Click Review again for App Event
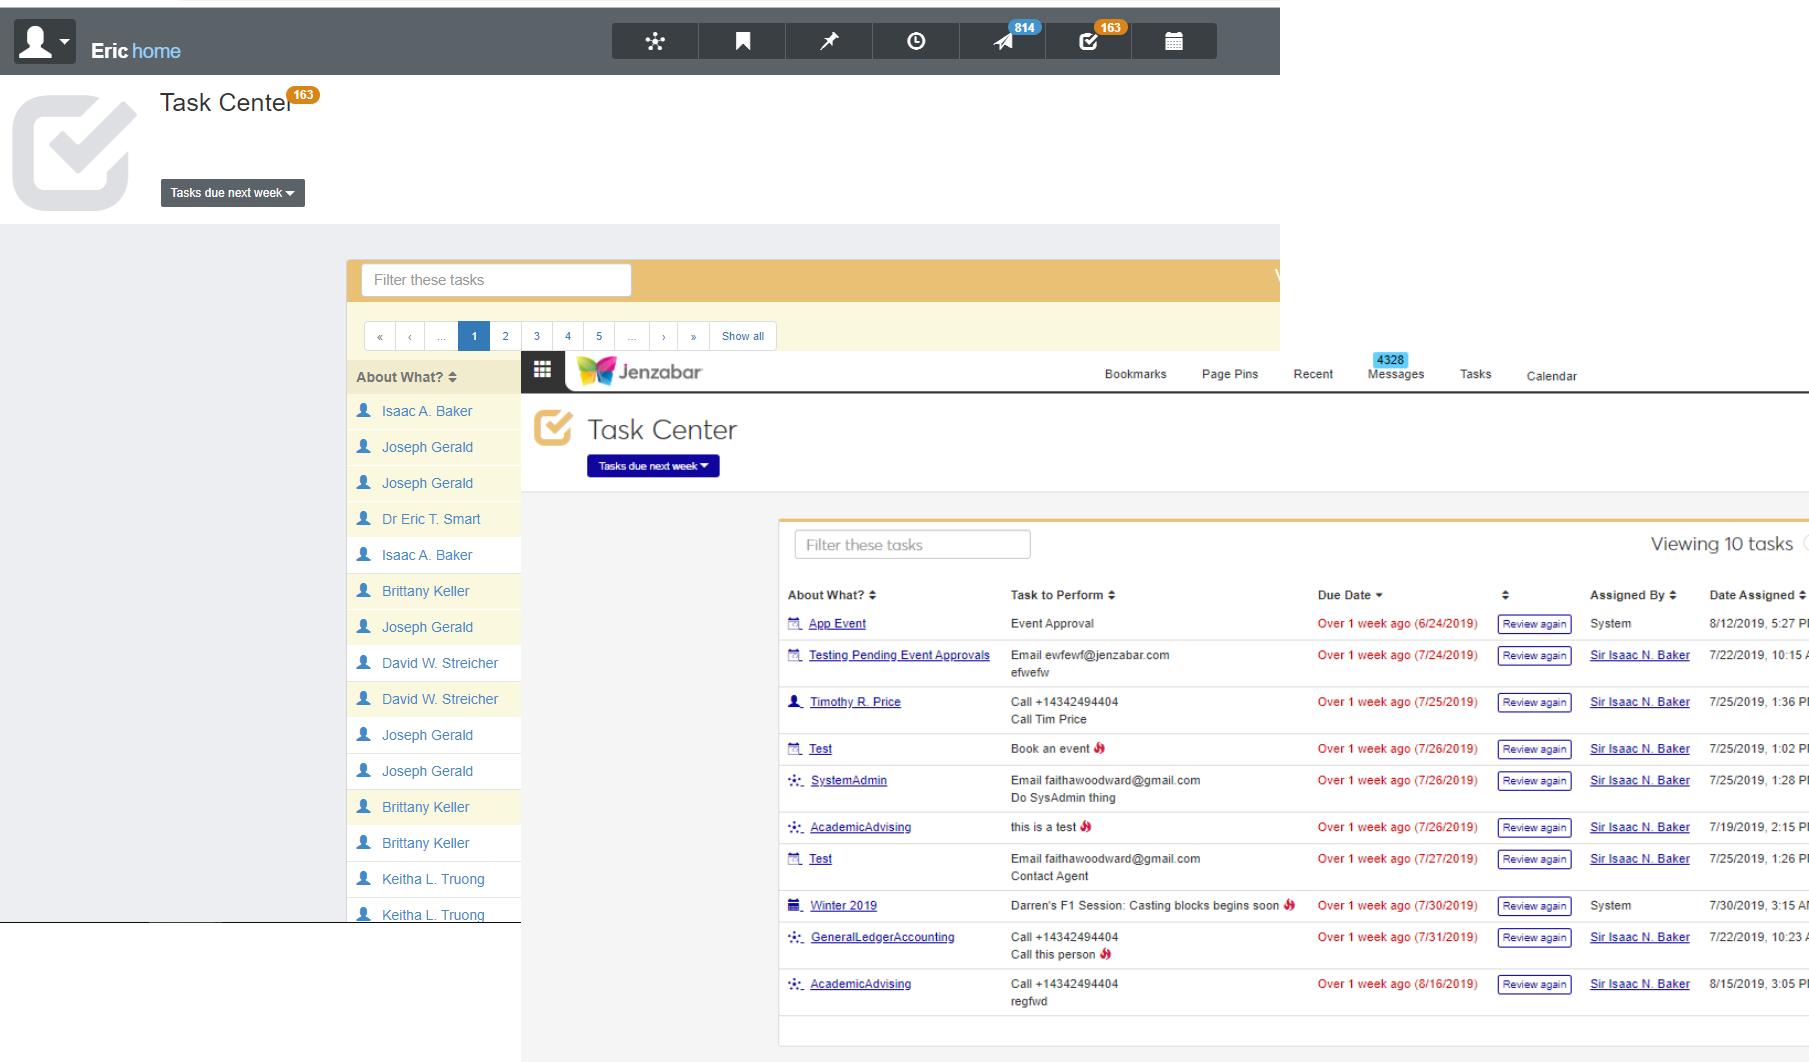The height and width of the screenshot is (1062, 1809). point(1534,624)
